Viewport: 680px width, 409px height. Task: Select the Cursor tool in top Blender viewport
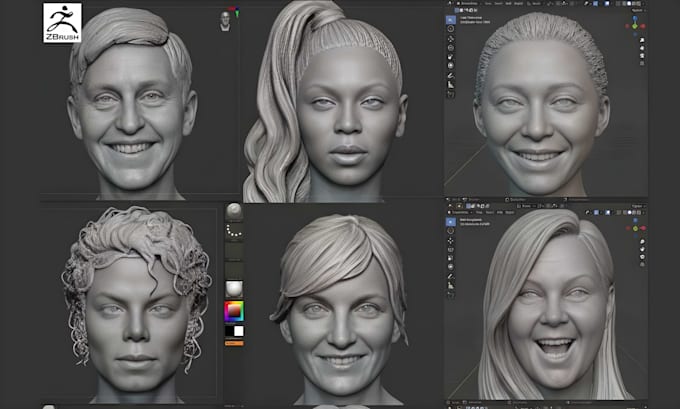(451, 29)
